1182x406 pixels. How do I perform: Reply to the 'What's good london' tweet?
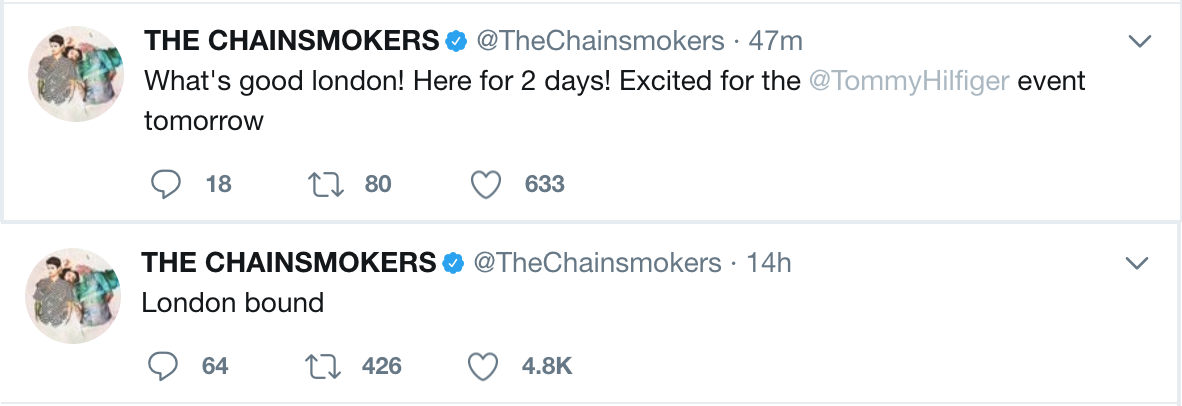(x=165, y=184)
